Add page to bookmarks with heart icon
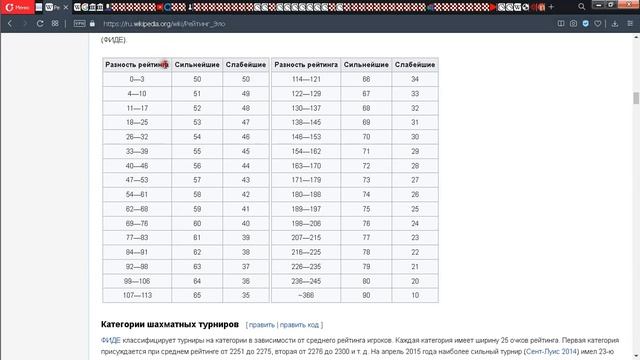This screenshot has width=640, height=360. [598, 24]
